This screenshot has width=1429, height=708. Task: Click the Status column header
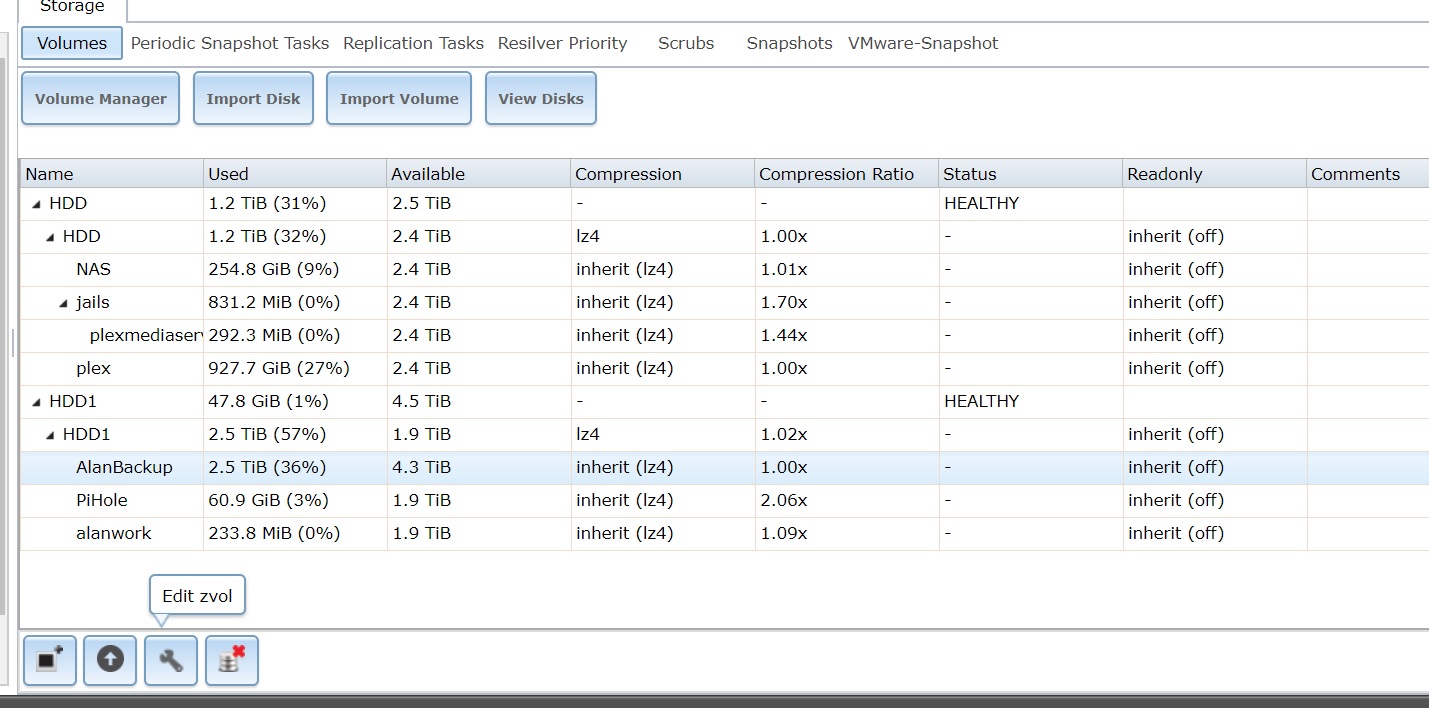[x=1031, y=174]
